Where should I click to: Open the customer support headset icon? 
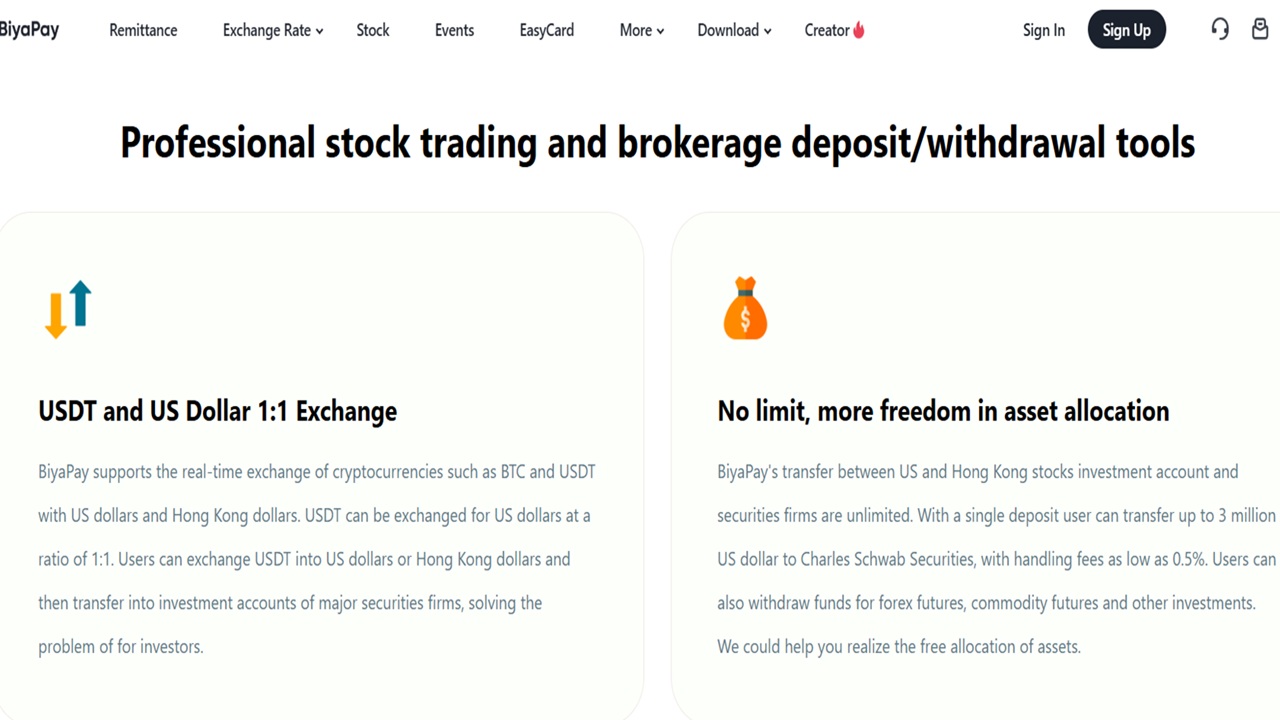[1220, 29]
